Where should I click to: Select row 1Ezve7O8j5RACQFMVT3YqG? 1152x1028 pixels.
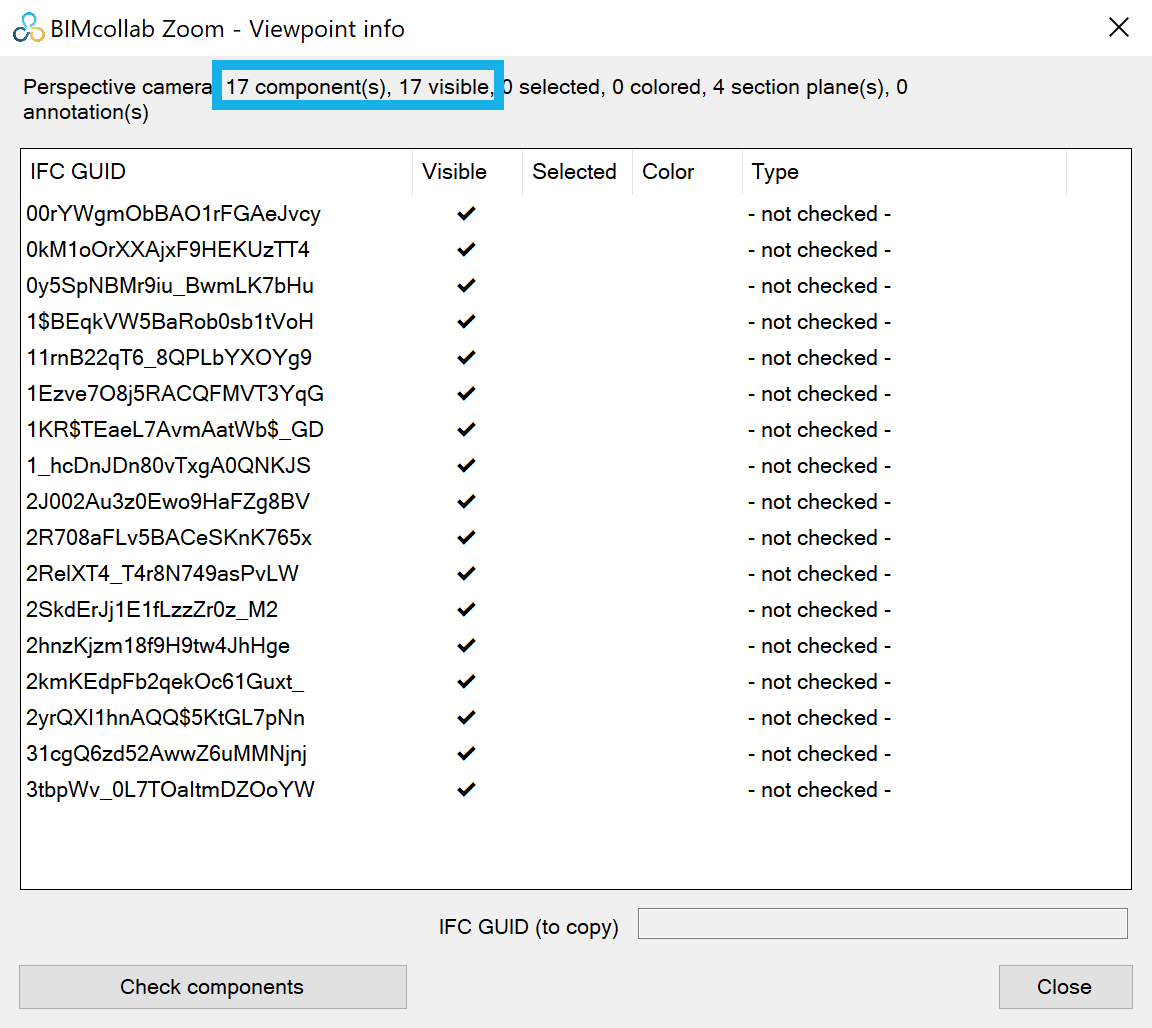pyautogui.click(x=576, y=394)
